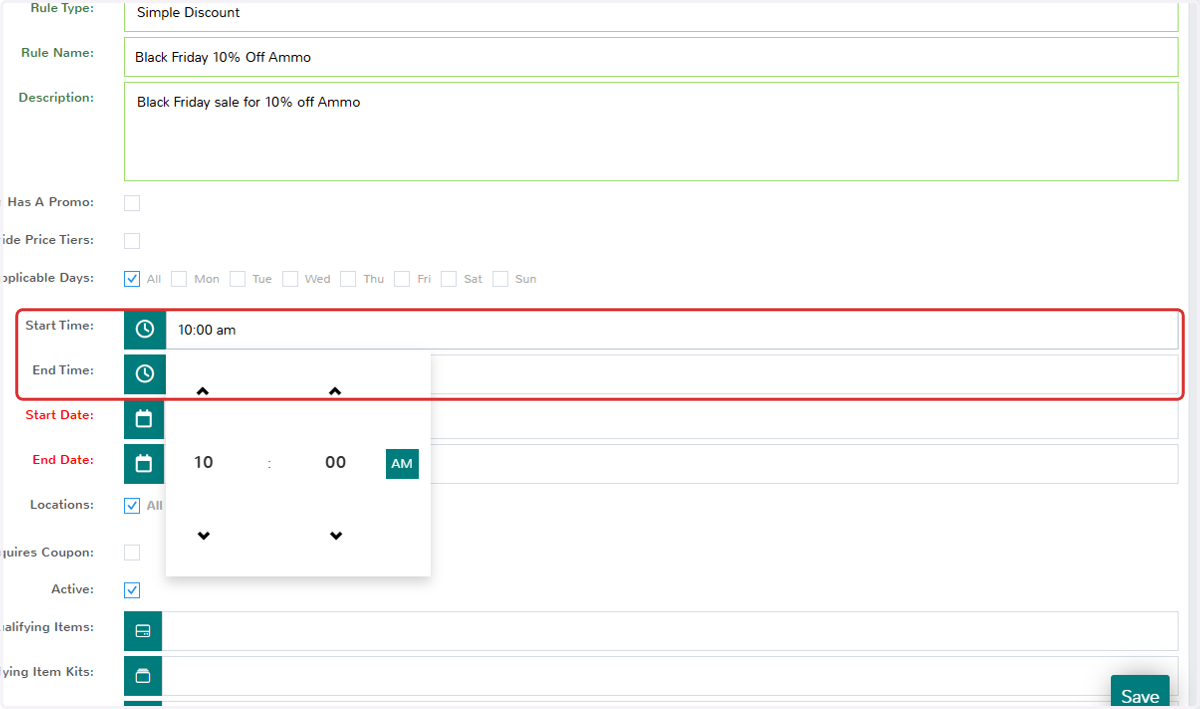
Task: Toggle the AM period button
Action: coord(402,463)
